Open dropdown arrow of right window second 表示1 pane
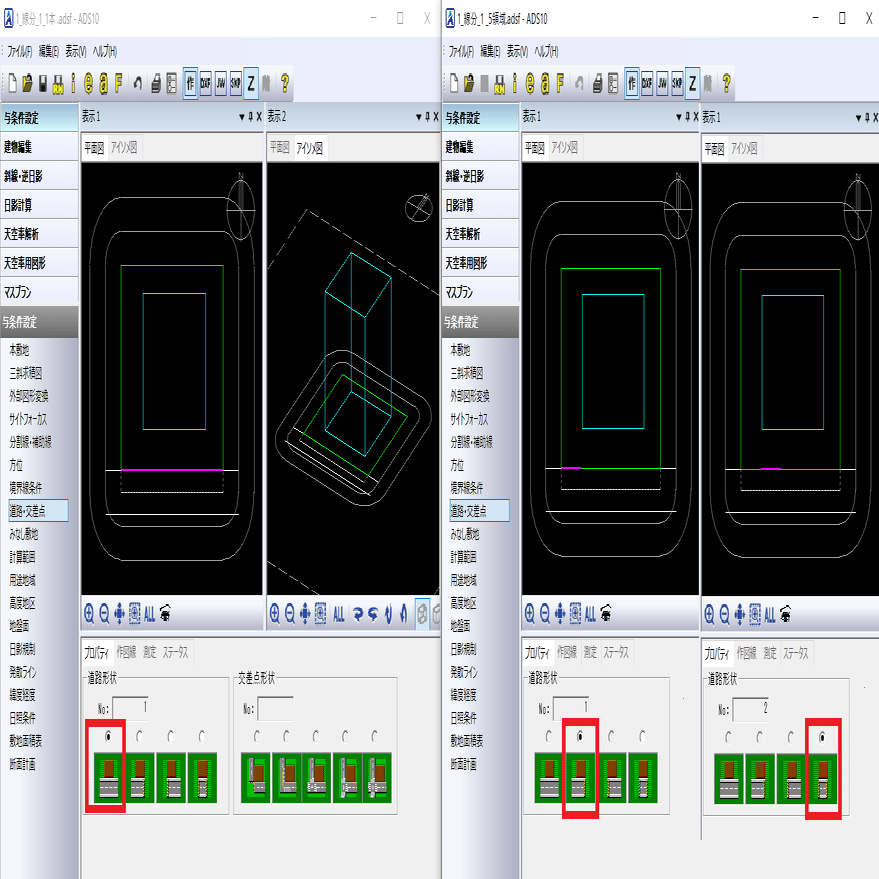Image resolution: width=879 pixels, height=879 pixels. [858, 117]
